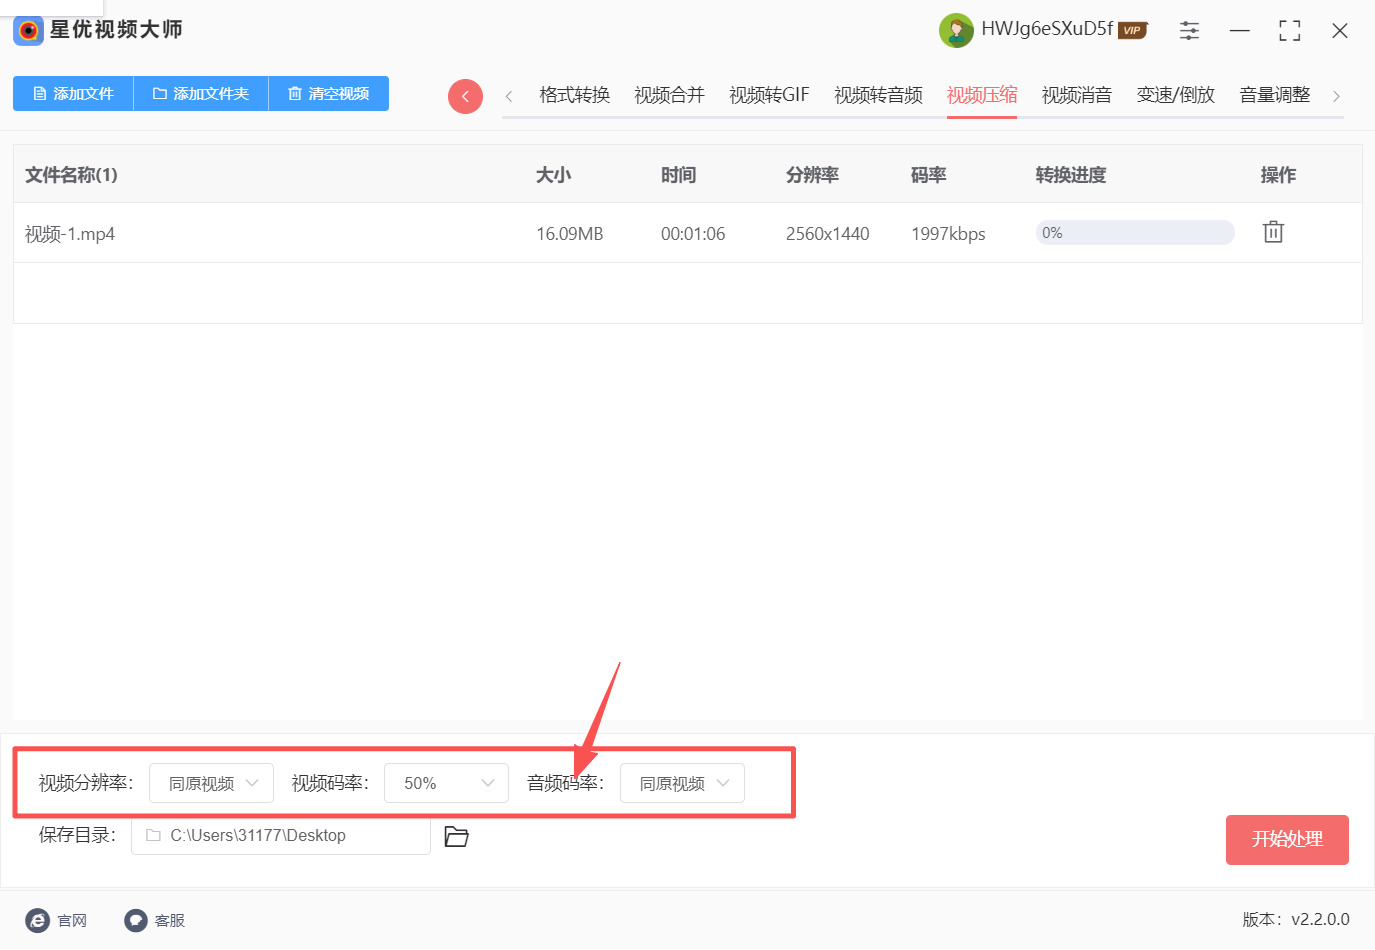Click the 转换进度 column header
Viewport: 1375px width, 950px height.
coord(1071,175)
